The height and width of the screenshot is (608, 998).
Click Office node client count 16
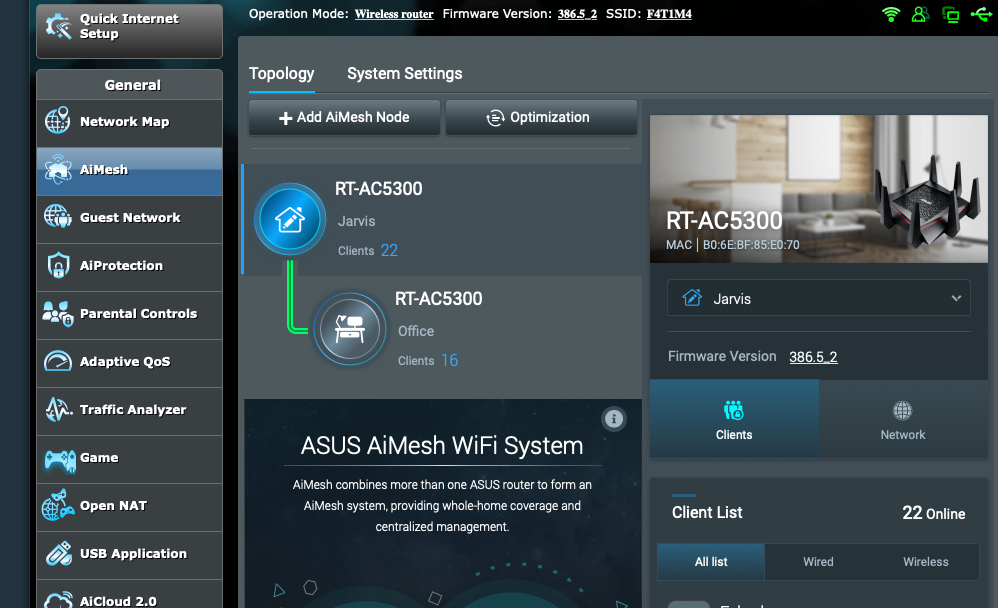click(x=449, y=360)
